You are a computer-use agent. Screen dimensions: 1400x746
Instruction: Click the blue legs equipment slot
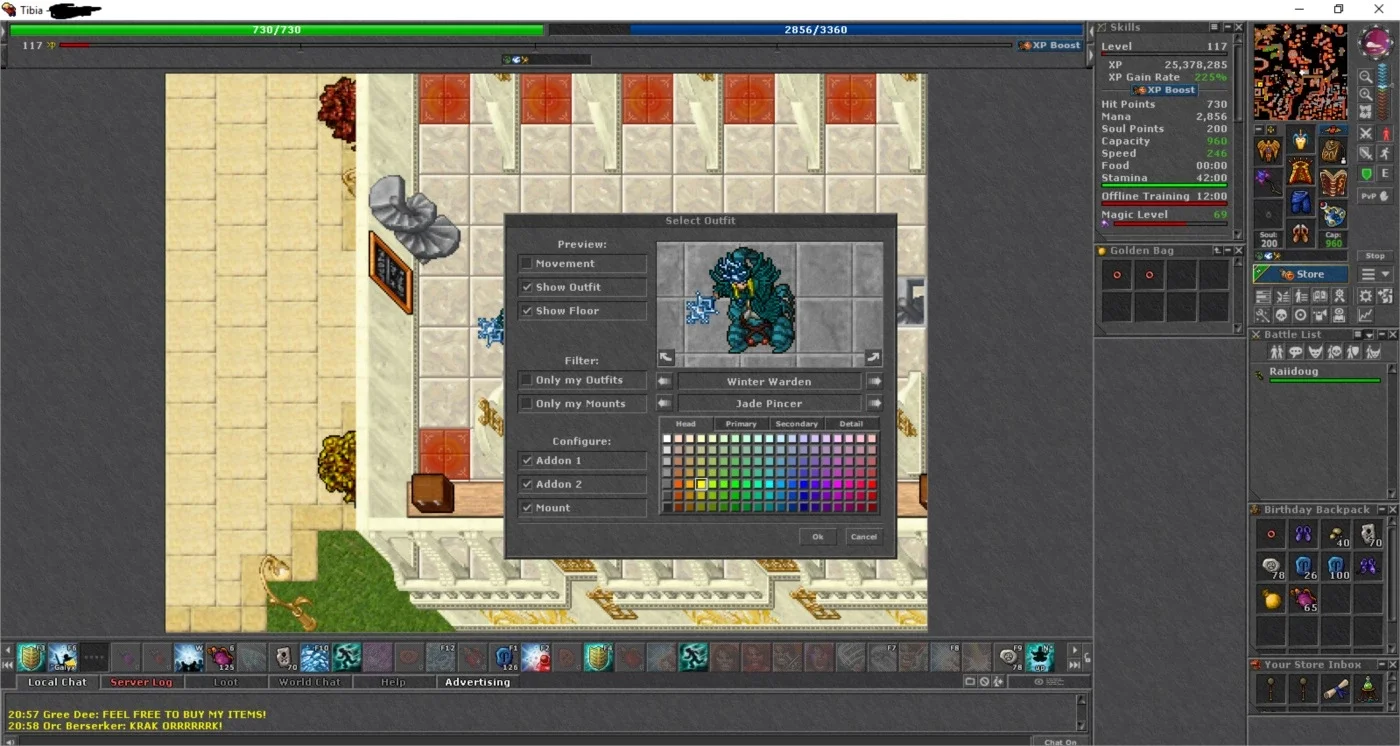tap(1300, 202)
